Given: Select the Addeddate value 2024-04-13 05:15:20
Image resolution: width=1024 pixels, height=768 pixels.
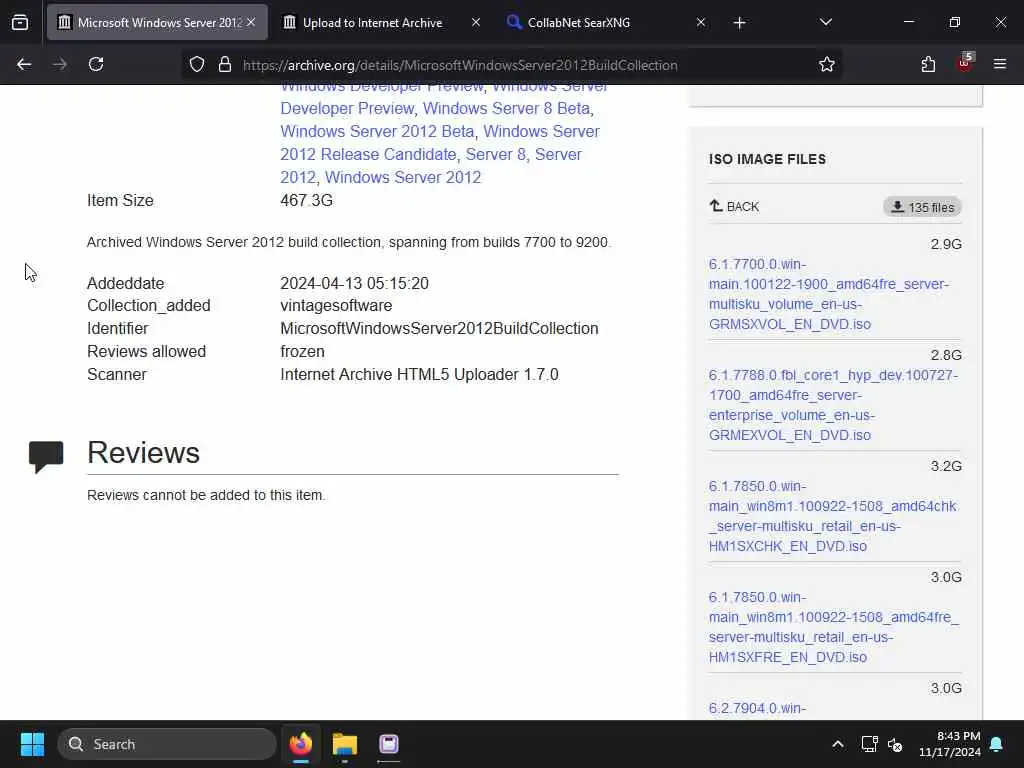Looking at the screenshot, I should click(354, 283).
